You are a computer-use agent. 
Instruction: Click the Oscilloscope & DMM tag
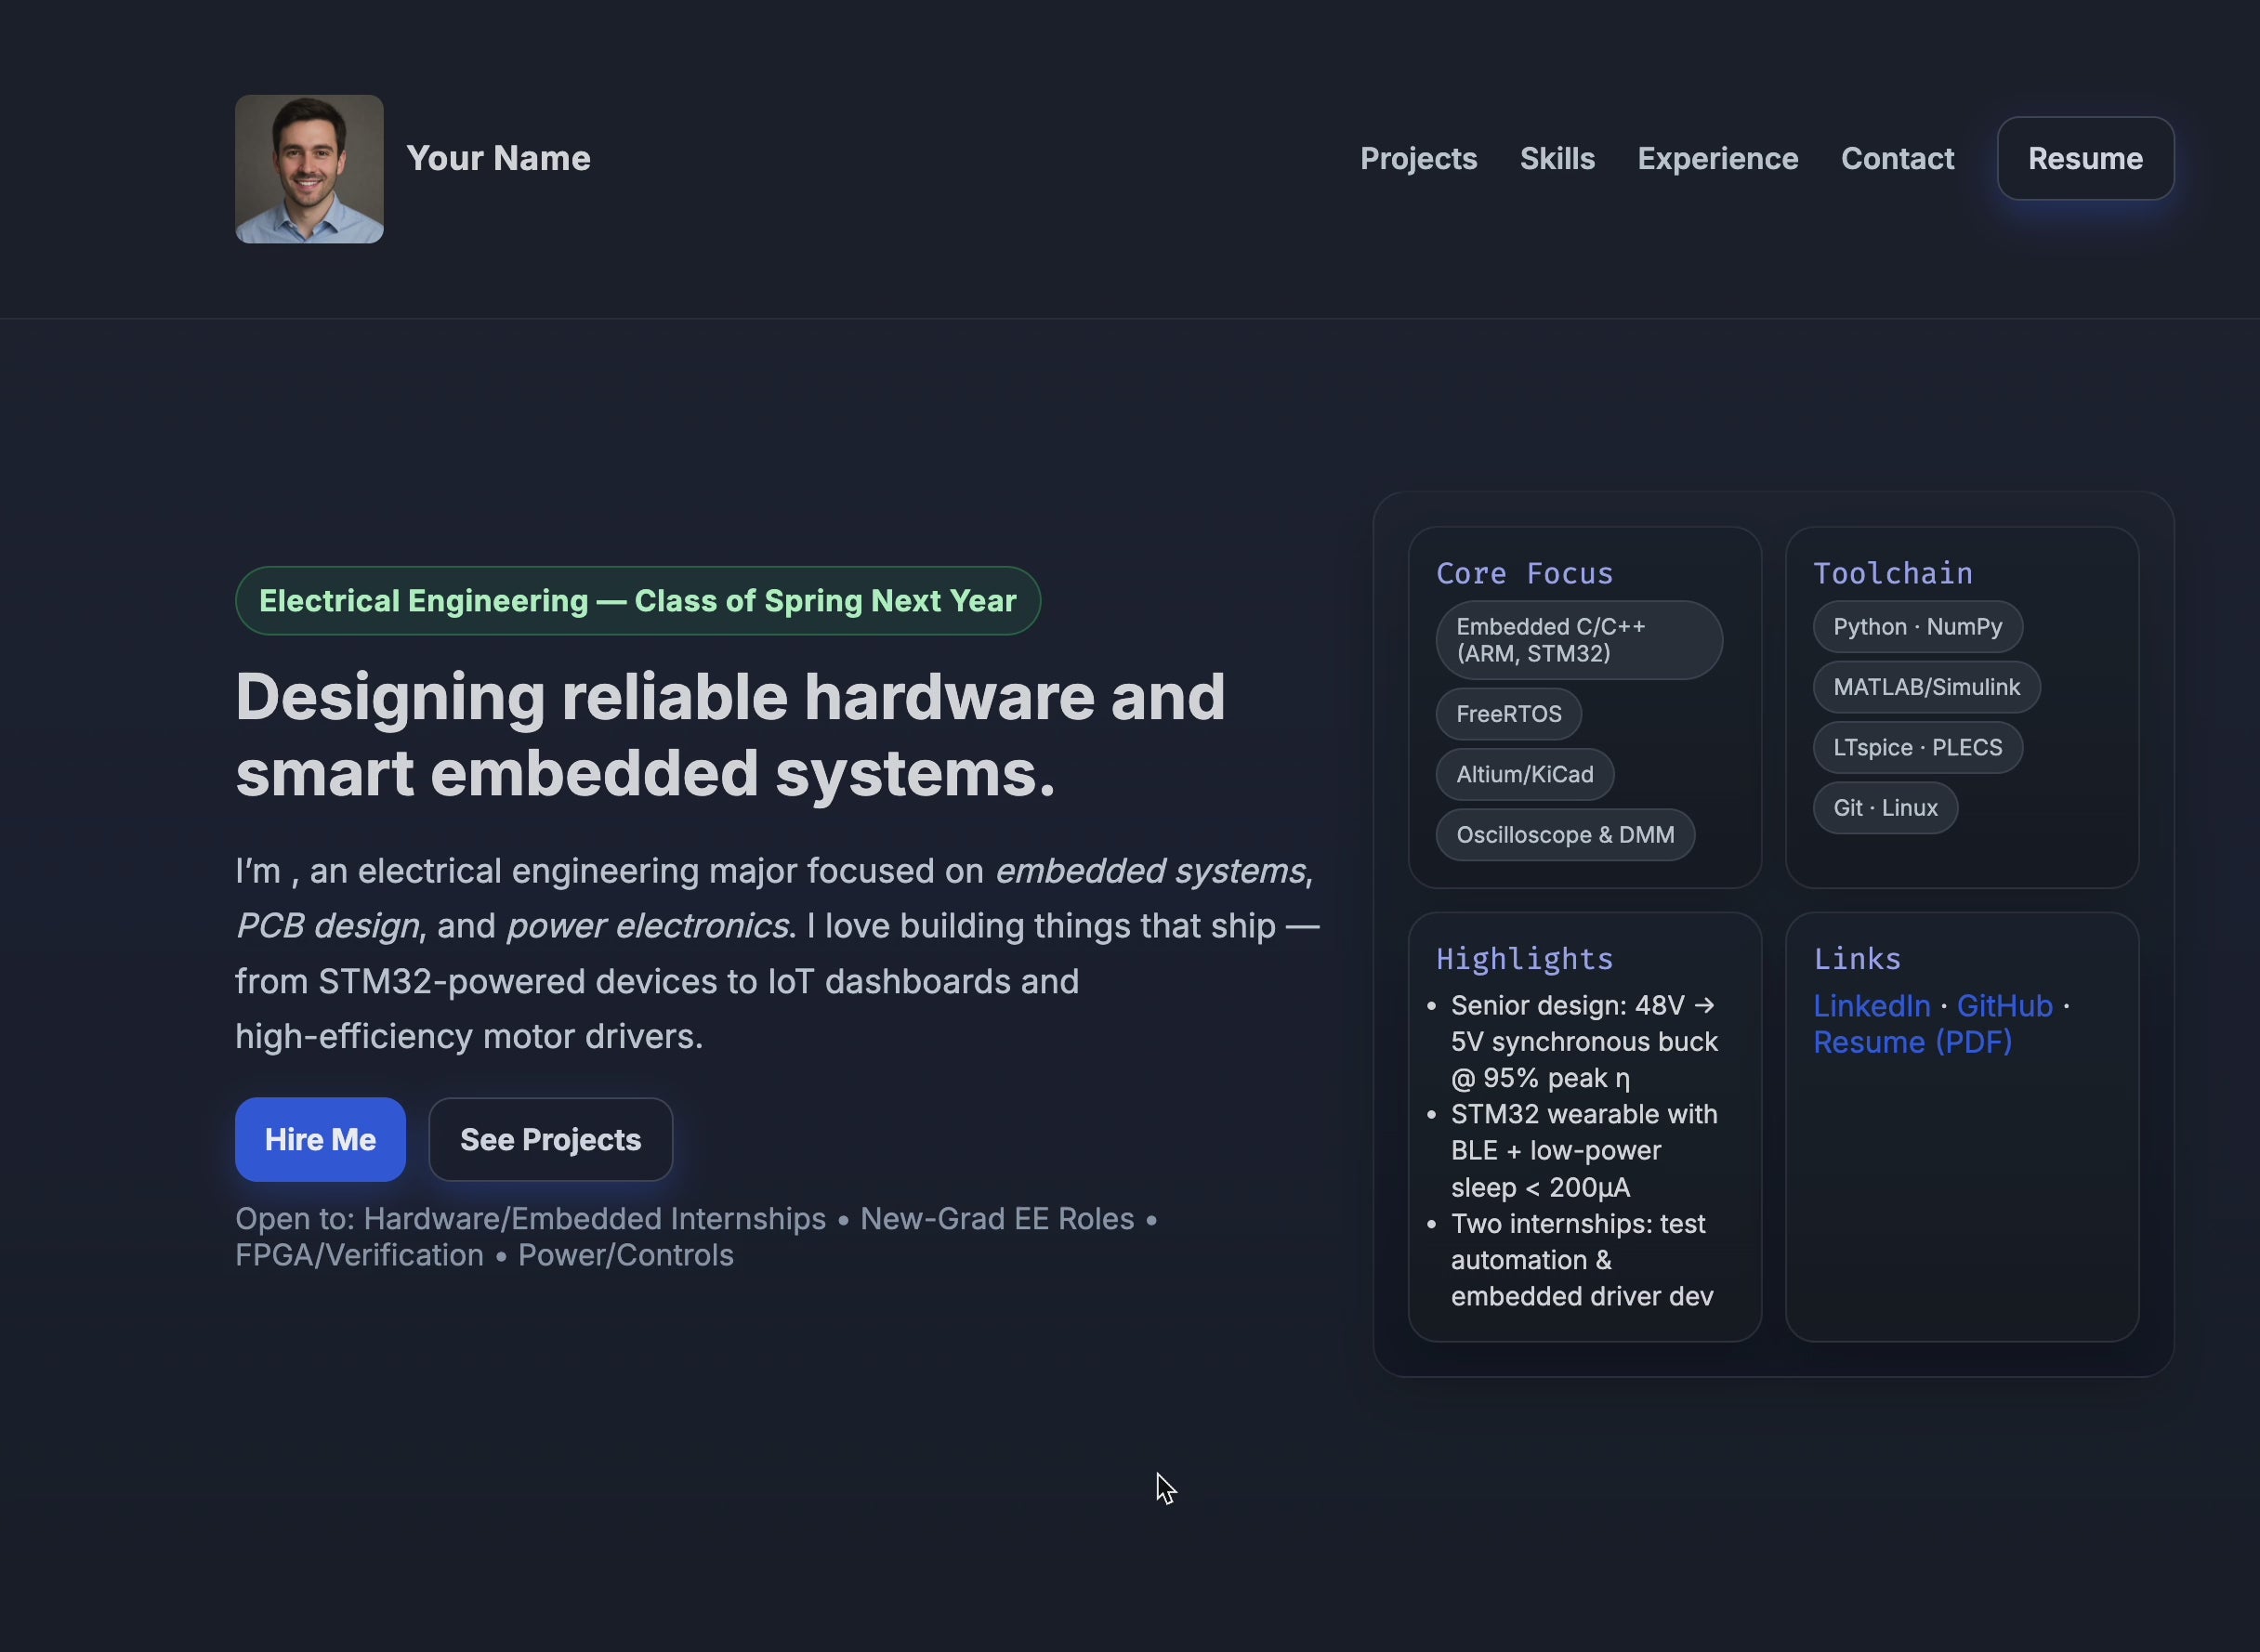tap(1565, 835)
